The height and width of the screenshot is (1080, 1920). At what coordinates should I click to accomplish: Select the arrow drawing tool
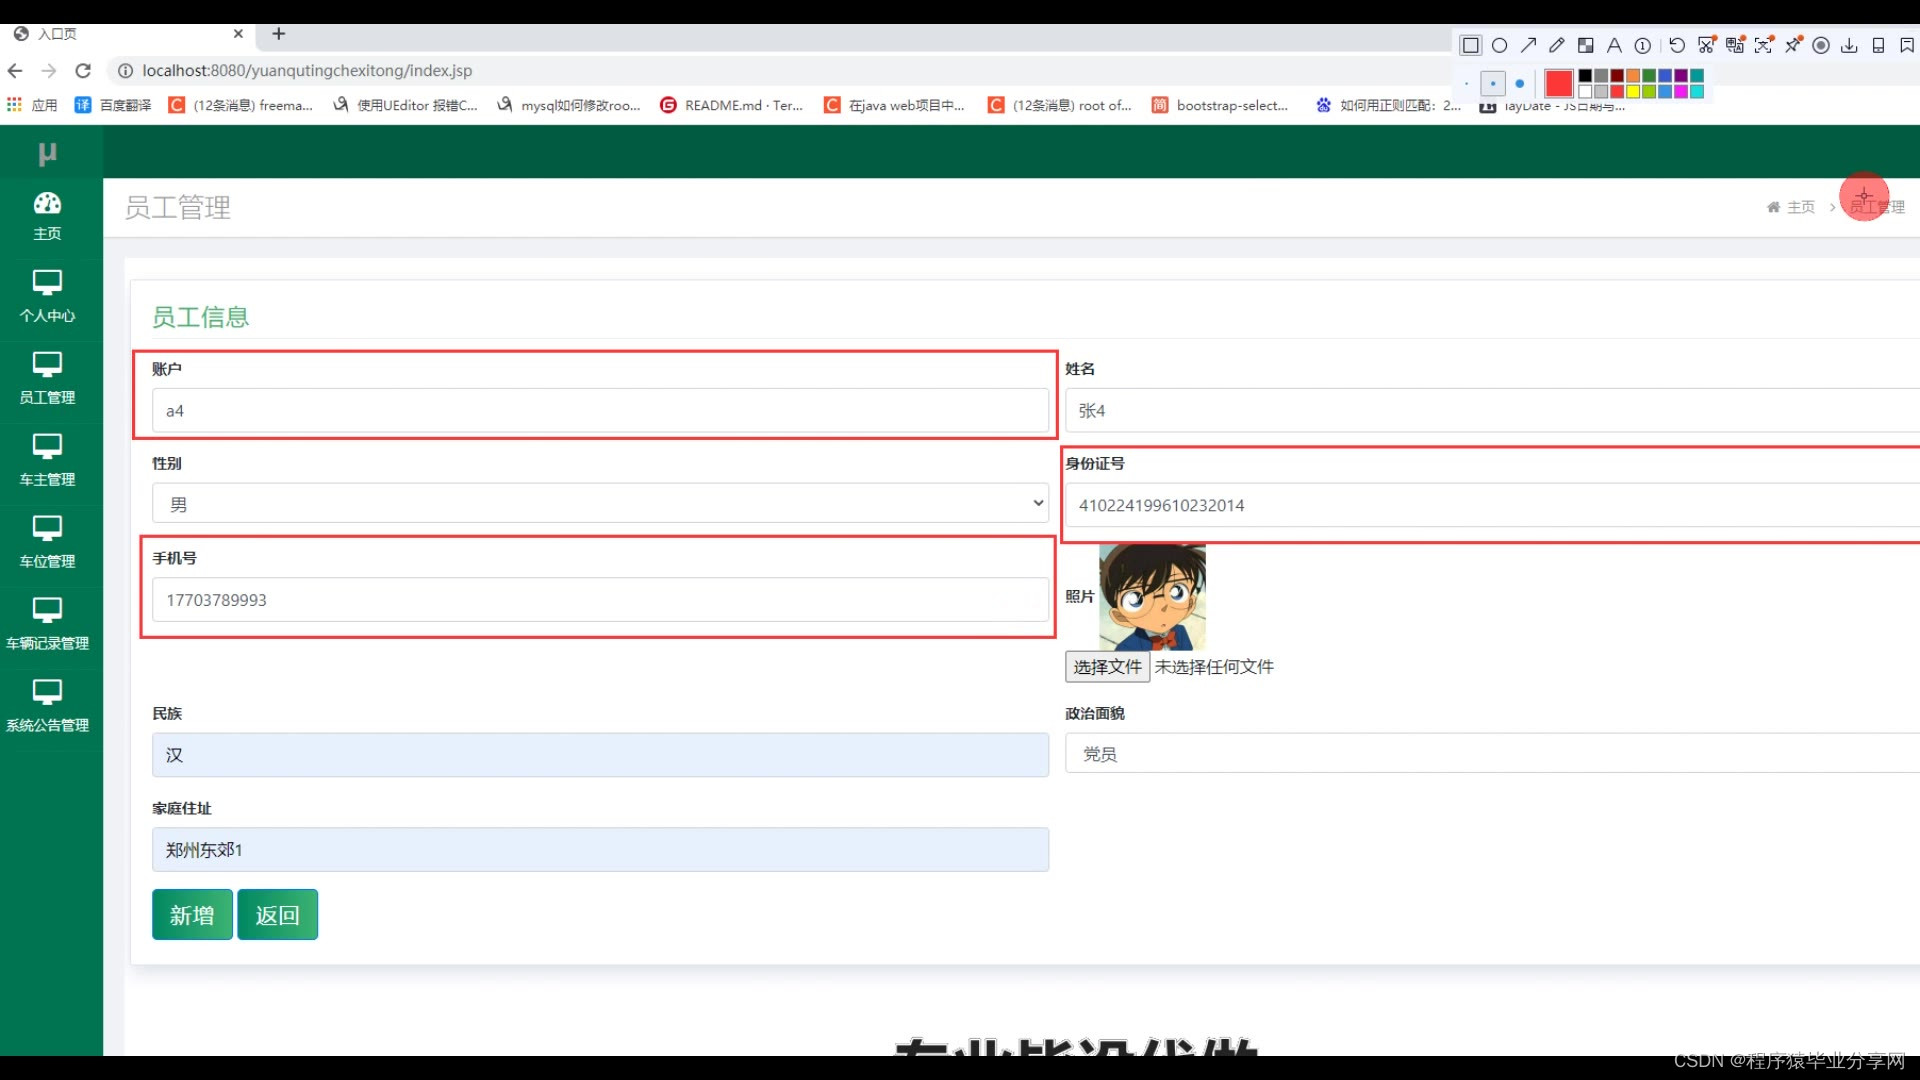(1528, 45)
